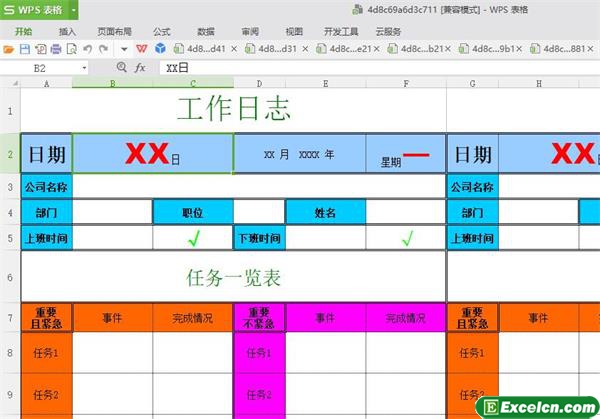Open the 开始 ribbon tab

[x=23, y=31]
